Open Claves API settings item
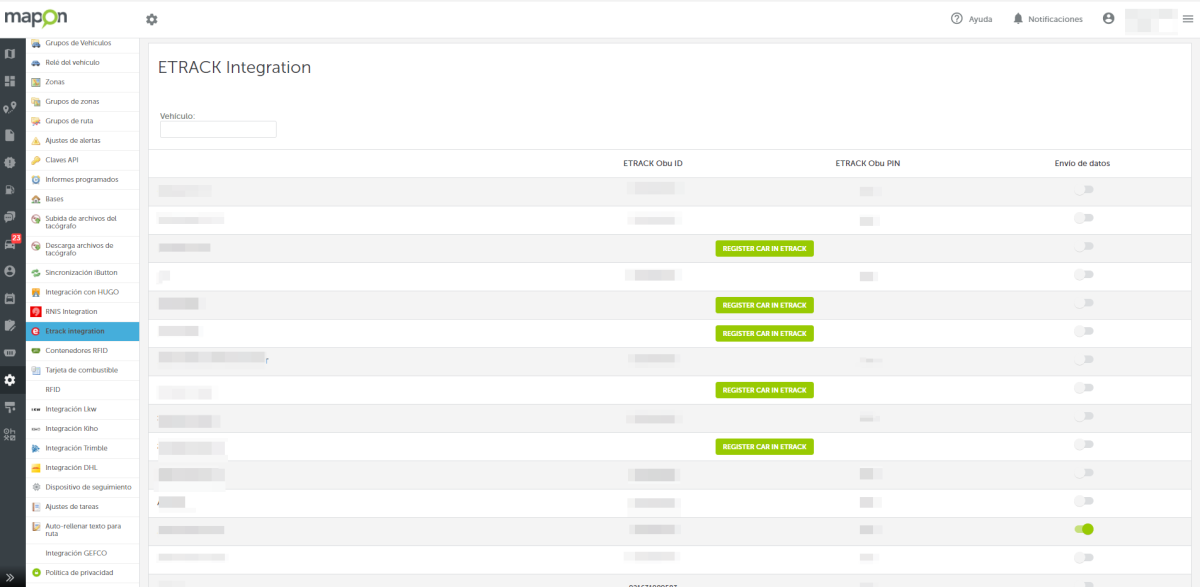 pyautogui.click(x=61, y=160)
